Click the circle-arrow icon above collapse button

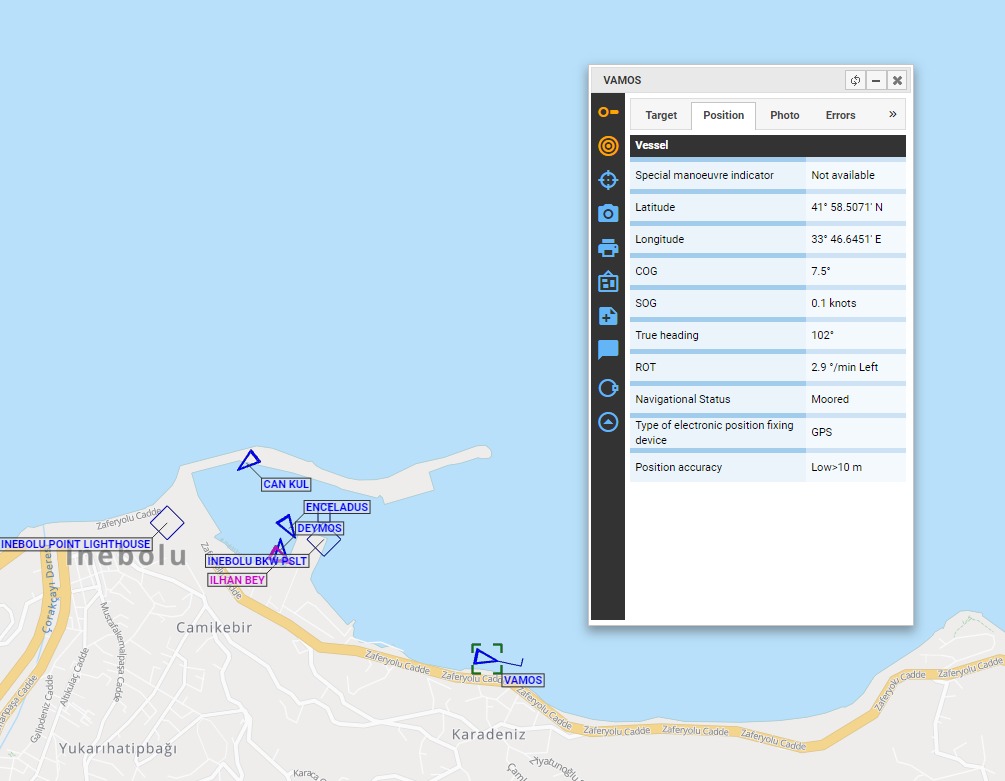(608, 388)
